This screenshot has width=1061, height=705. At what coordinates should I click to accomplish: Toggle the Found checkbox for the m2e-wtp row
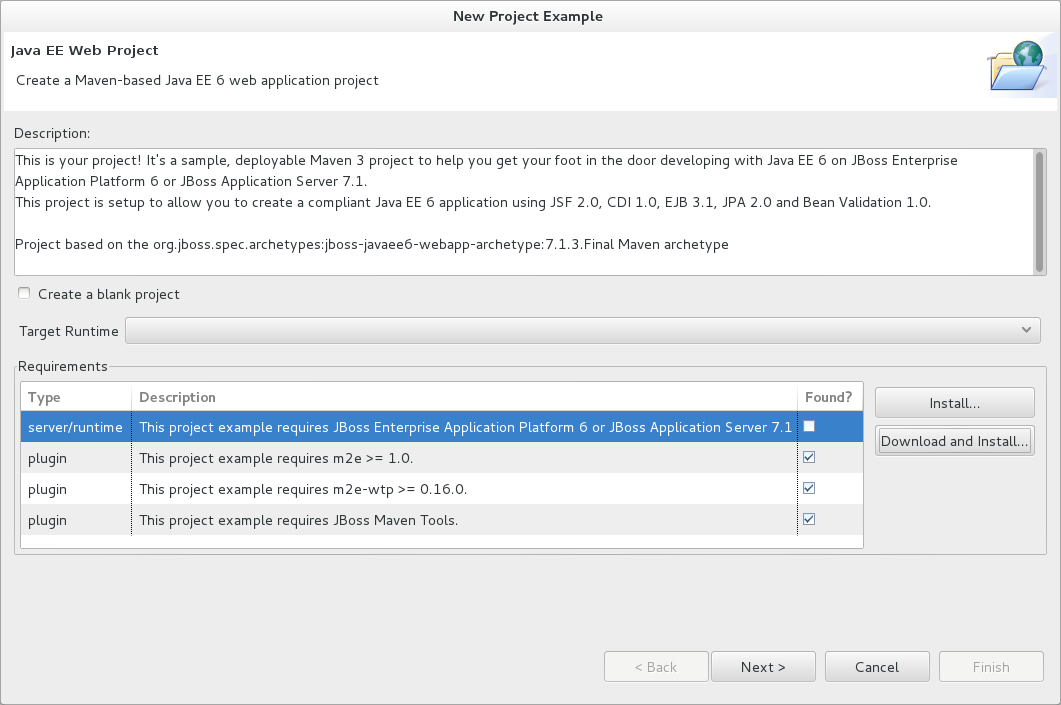pyautogui.click(x=809, y=488)
